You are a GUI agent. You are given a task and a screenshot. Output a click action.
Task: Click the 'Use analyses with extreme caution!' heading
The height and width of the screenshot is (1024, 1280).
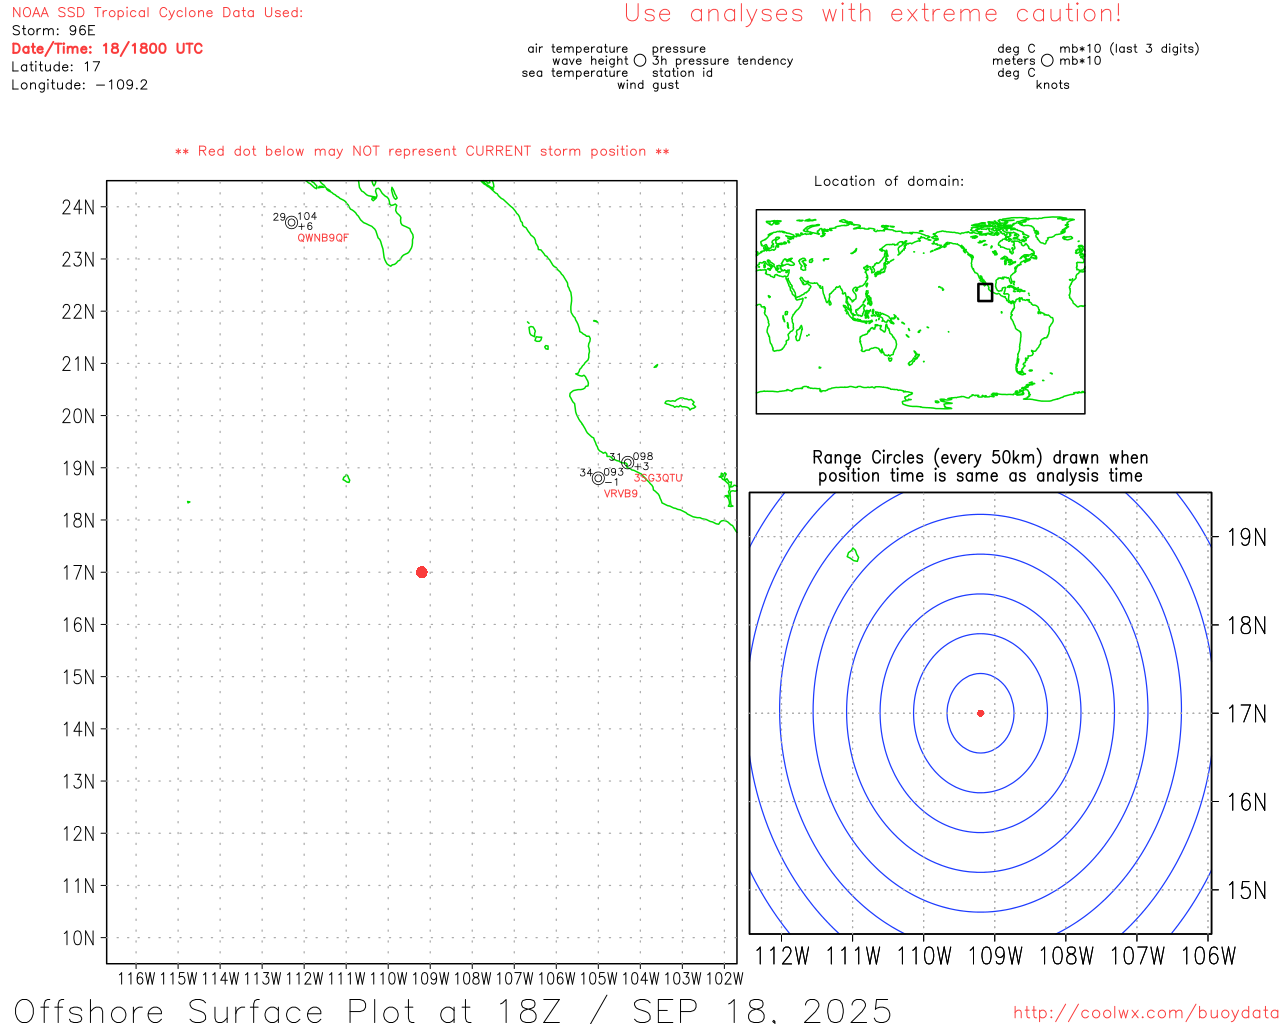[x=873, y=13]
